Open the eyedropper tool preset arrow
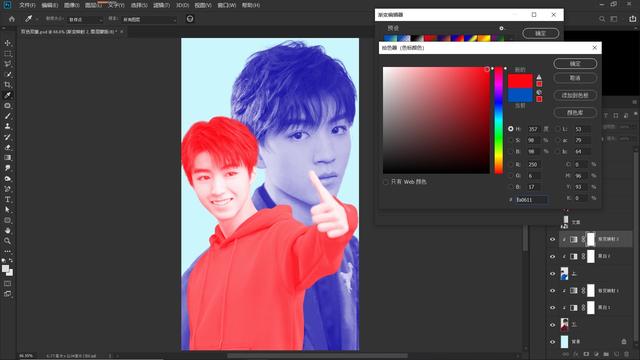Image resolution: width=640 pixels, height=360 pixels. coord(36,19)
